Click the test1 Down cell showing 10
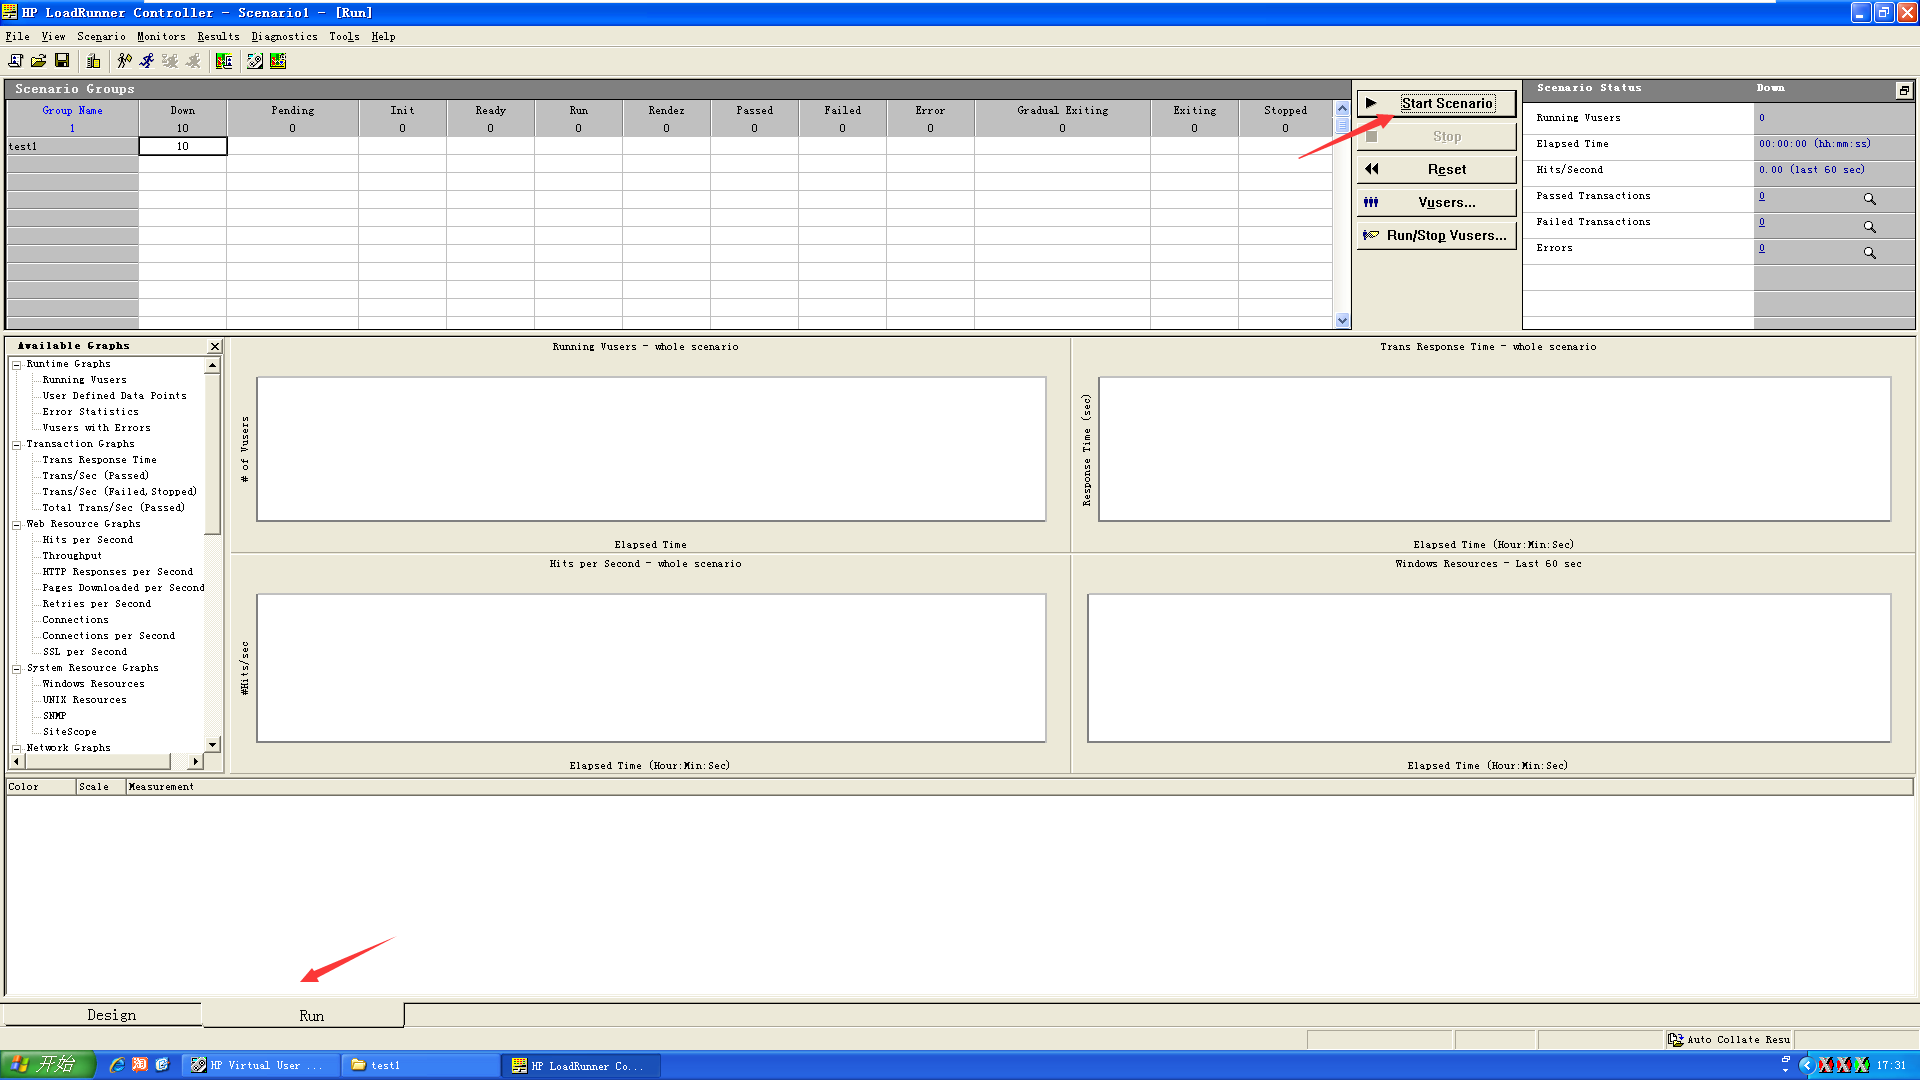The height and width of the screenshot is (1080, 1920). coord(183,146)
